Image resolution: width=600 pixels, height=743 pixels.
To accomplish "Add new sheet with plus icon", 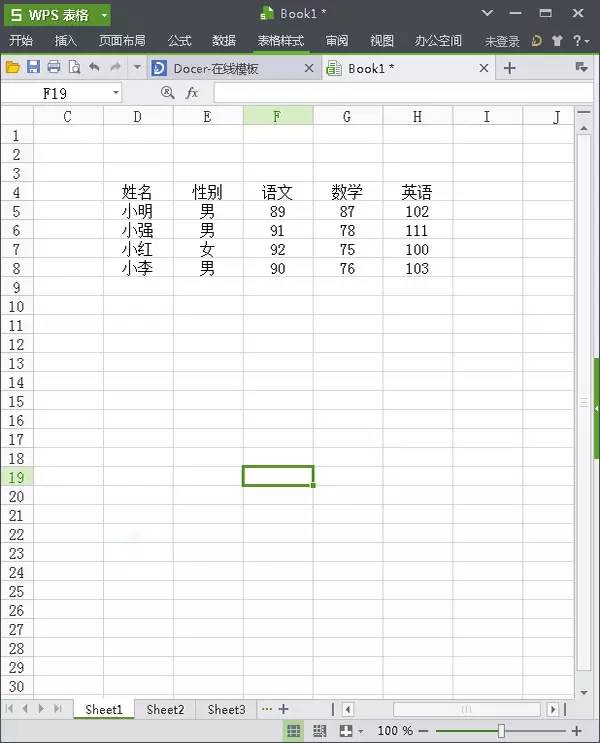I will pos(283,709).
